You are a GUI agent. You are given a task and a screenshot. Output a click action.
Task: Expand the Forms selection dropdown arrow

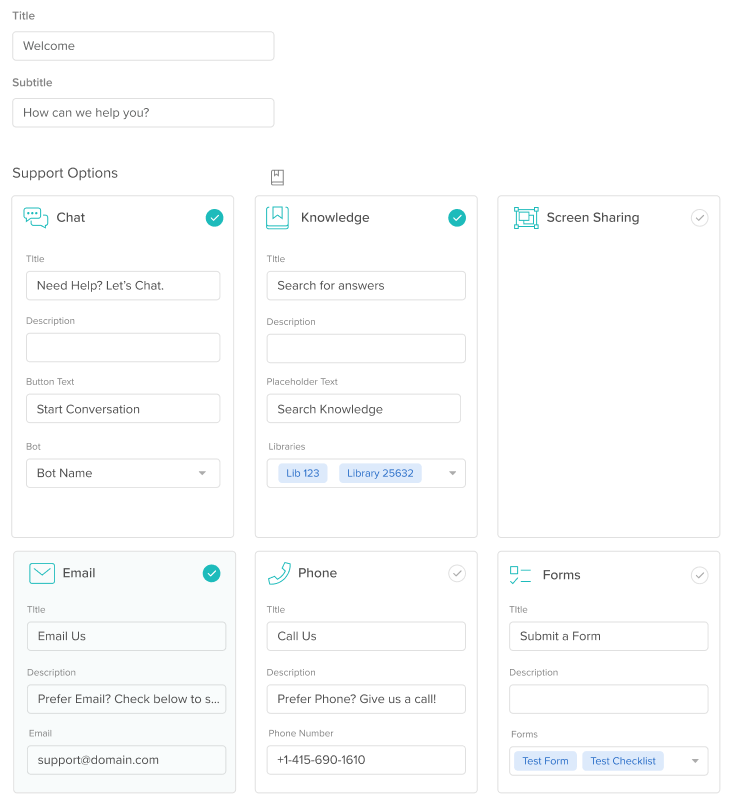[695, 761]
